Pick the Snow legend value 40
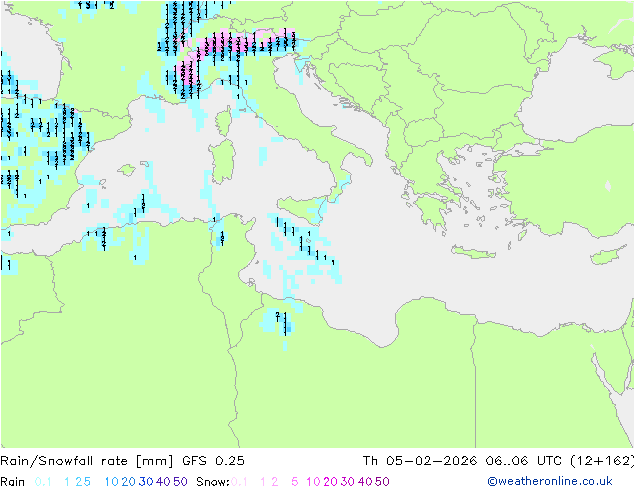The height and width of the screenshot is (490, 634). [365, 482]
